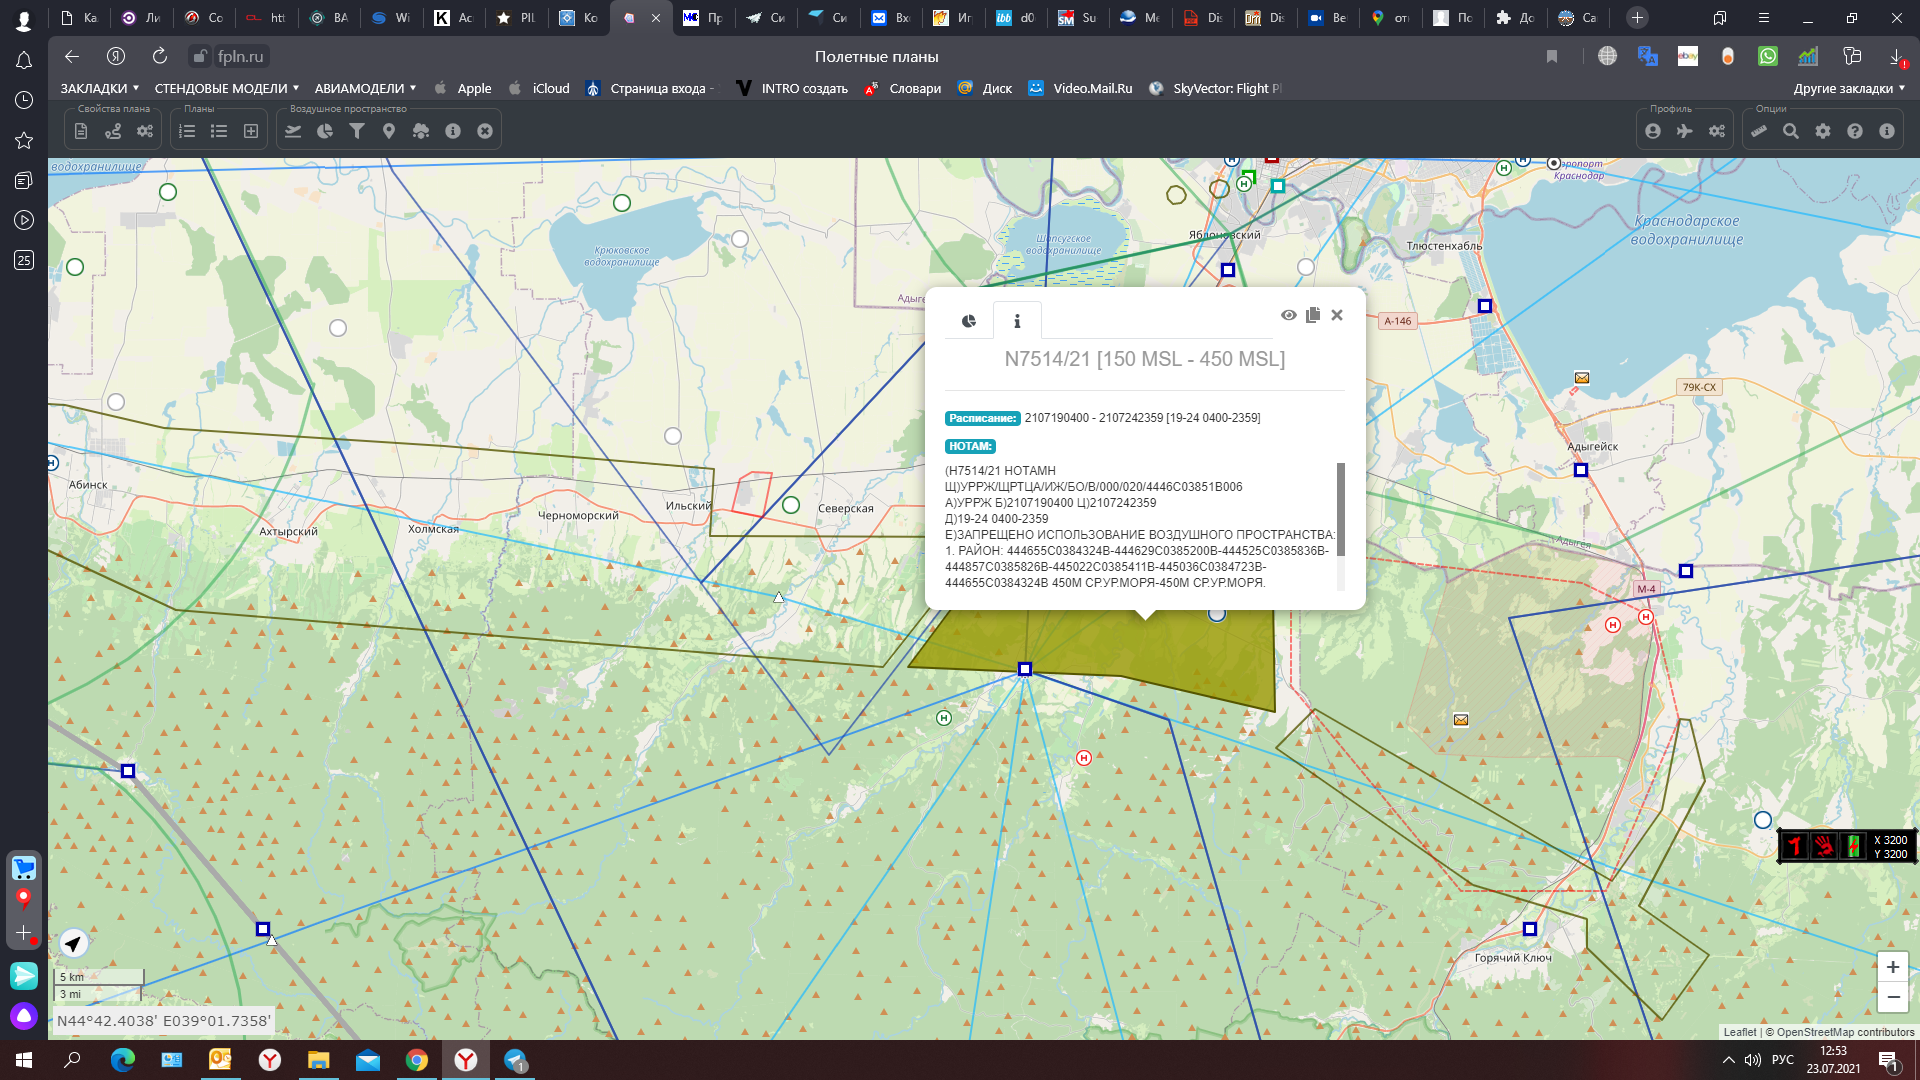Toggle the locate-me arrow button on map
Screen dimensions: 1920x1080
[x=73, y=943]
